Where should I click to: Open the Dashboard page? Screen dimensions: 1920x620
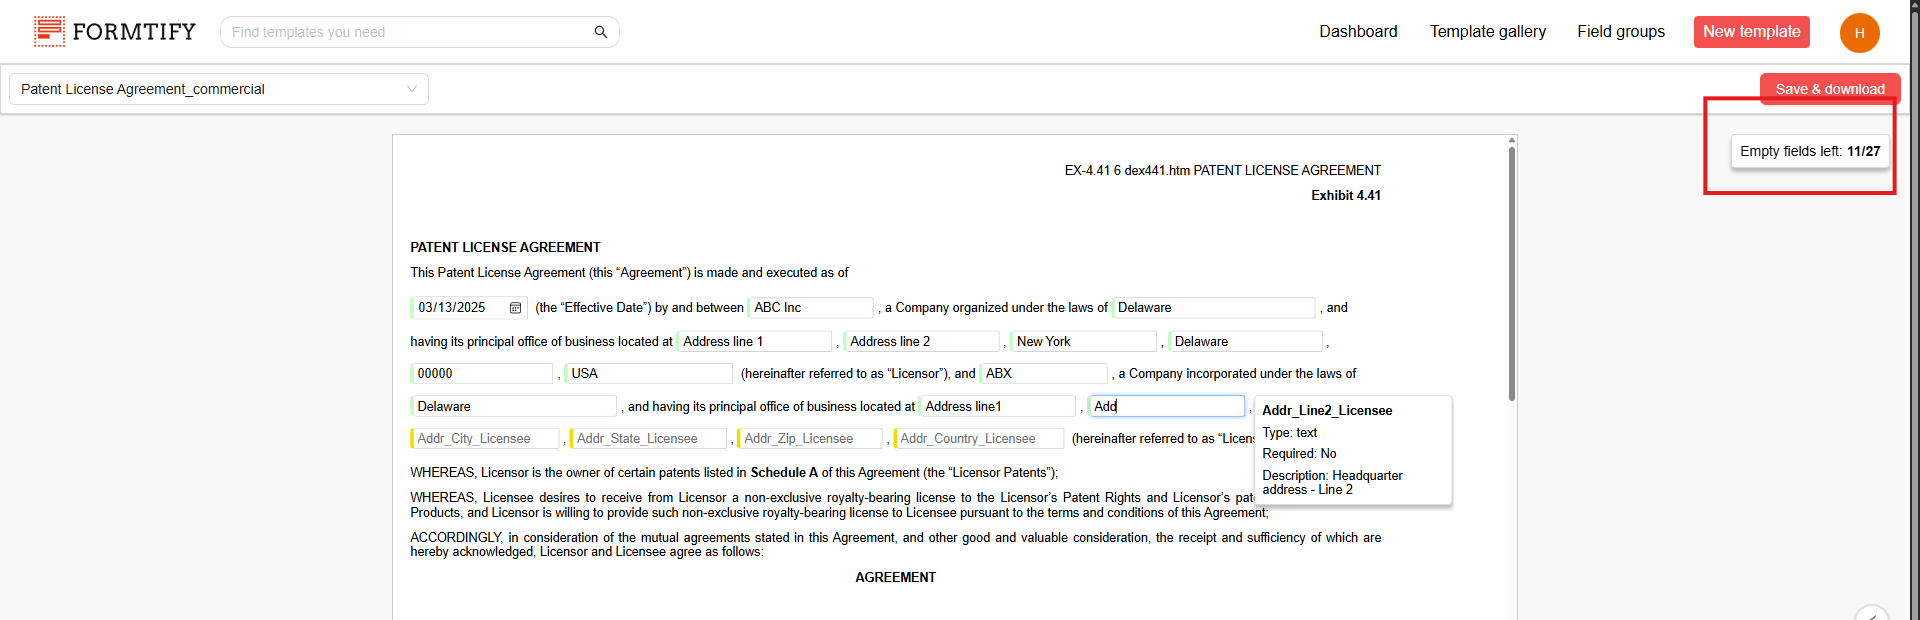pyautogui.click(x=1358, y=32)
